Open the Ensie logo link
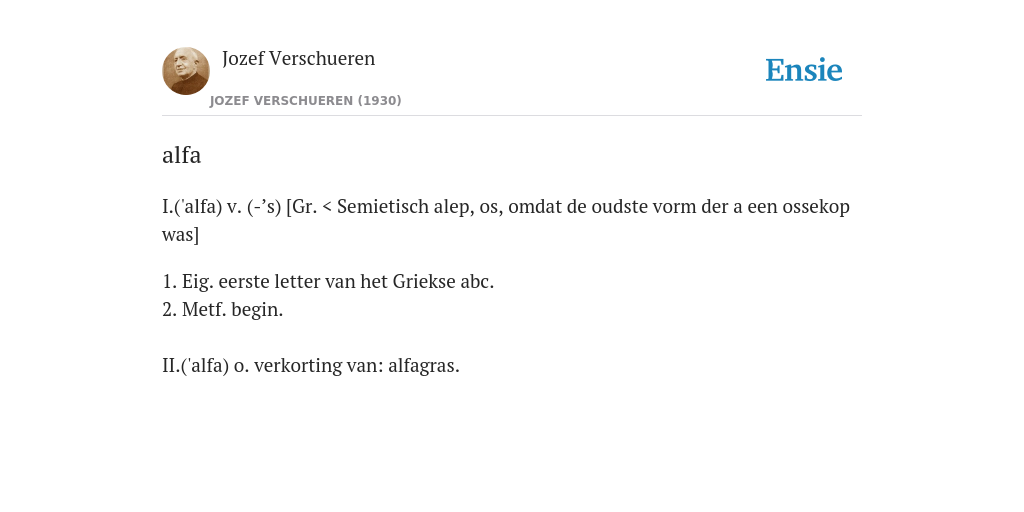Screen dimensions: 1024x512 pos(803,70)
